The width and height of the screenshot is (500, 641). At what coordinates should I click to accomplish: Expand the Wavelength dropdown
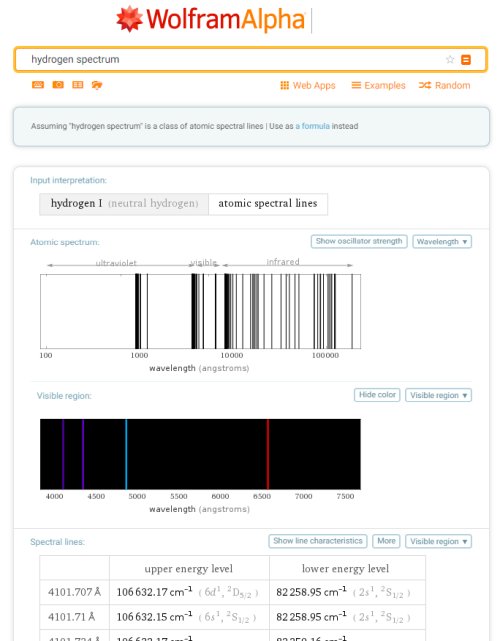[442, 242]
